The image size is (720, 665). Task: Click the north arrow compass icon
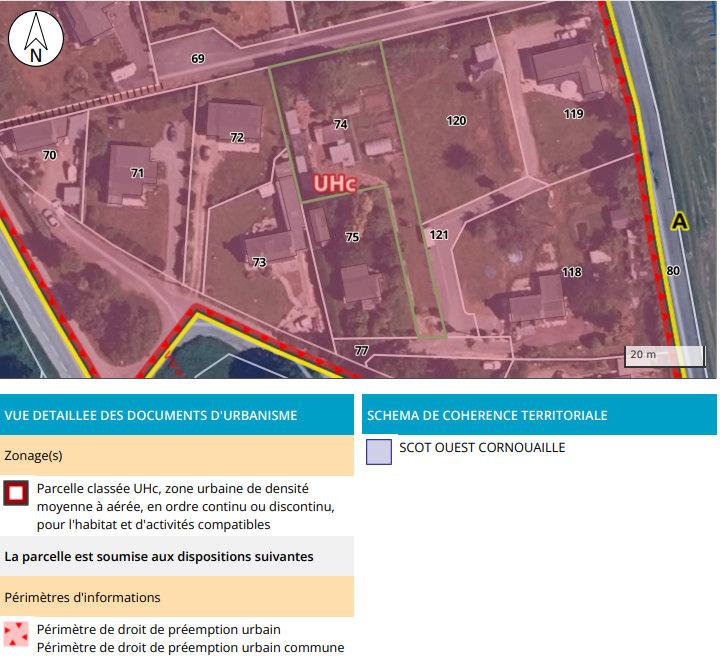click(36, 40)
